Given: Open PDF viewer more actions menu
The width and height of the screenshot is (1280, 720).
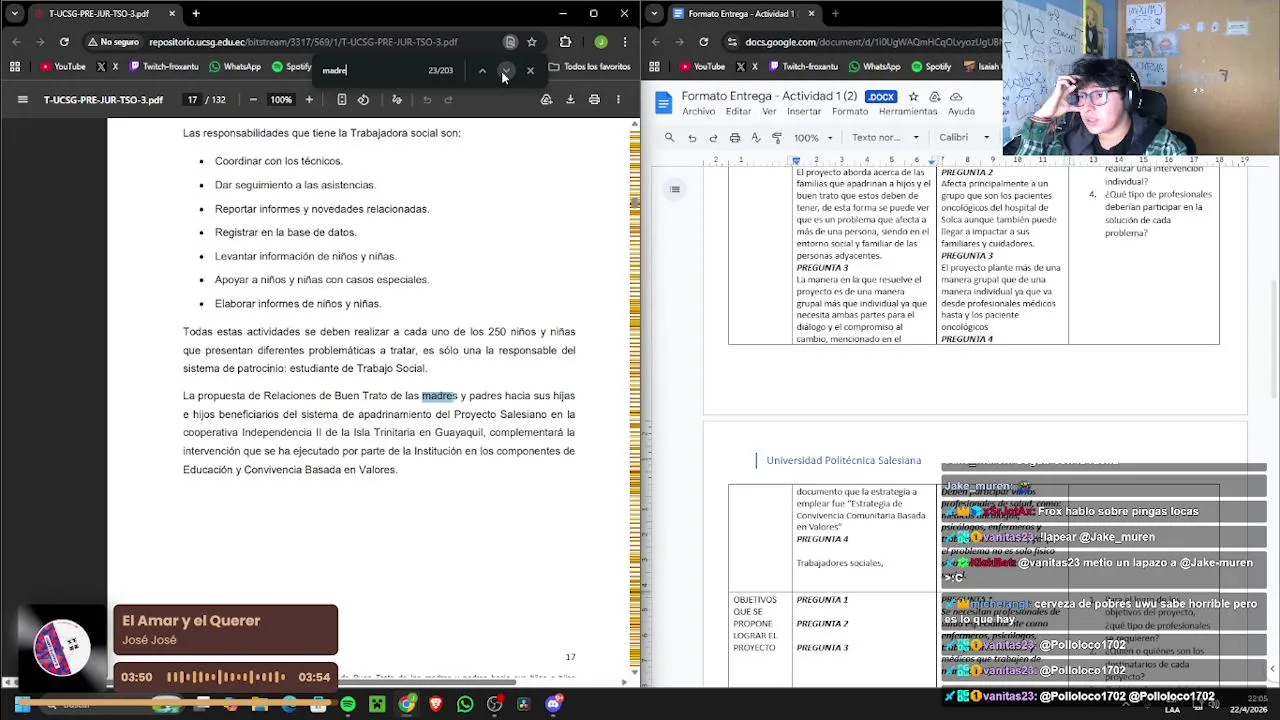Looking at the screenshot, I should click(x=618, y=100).
